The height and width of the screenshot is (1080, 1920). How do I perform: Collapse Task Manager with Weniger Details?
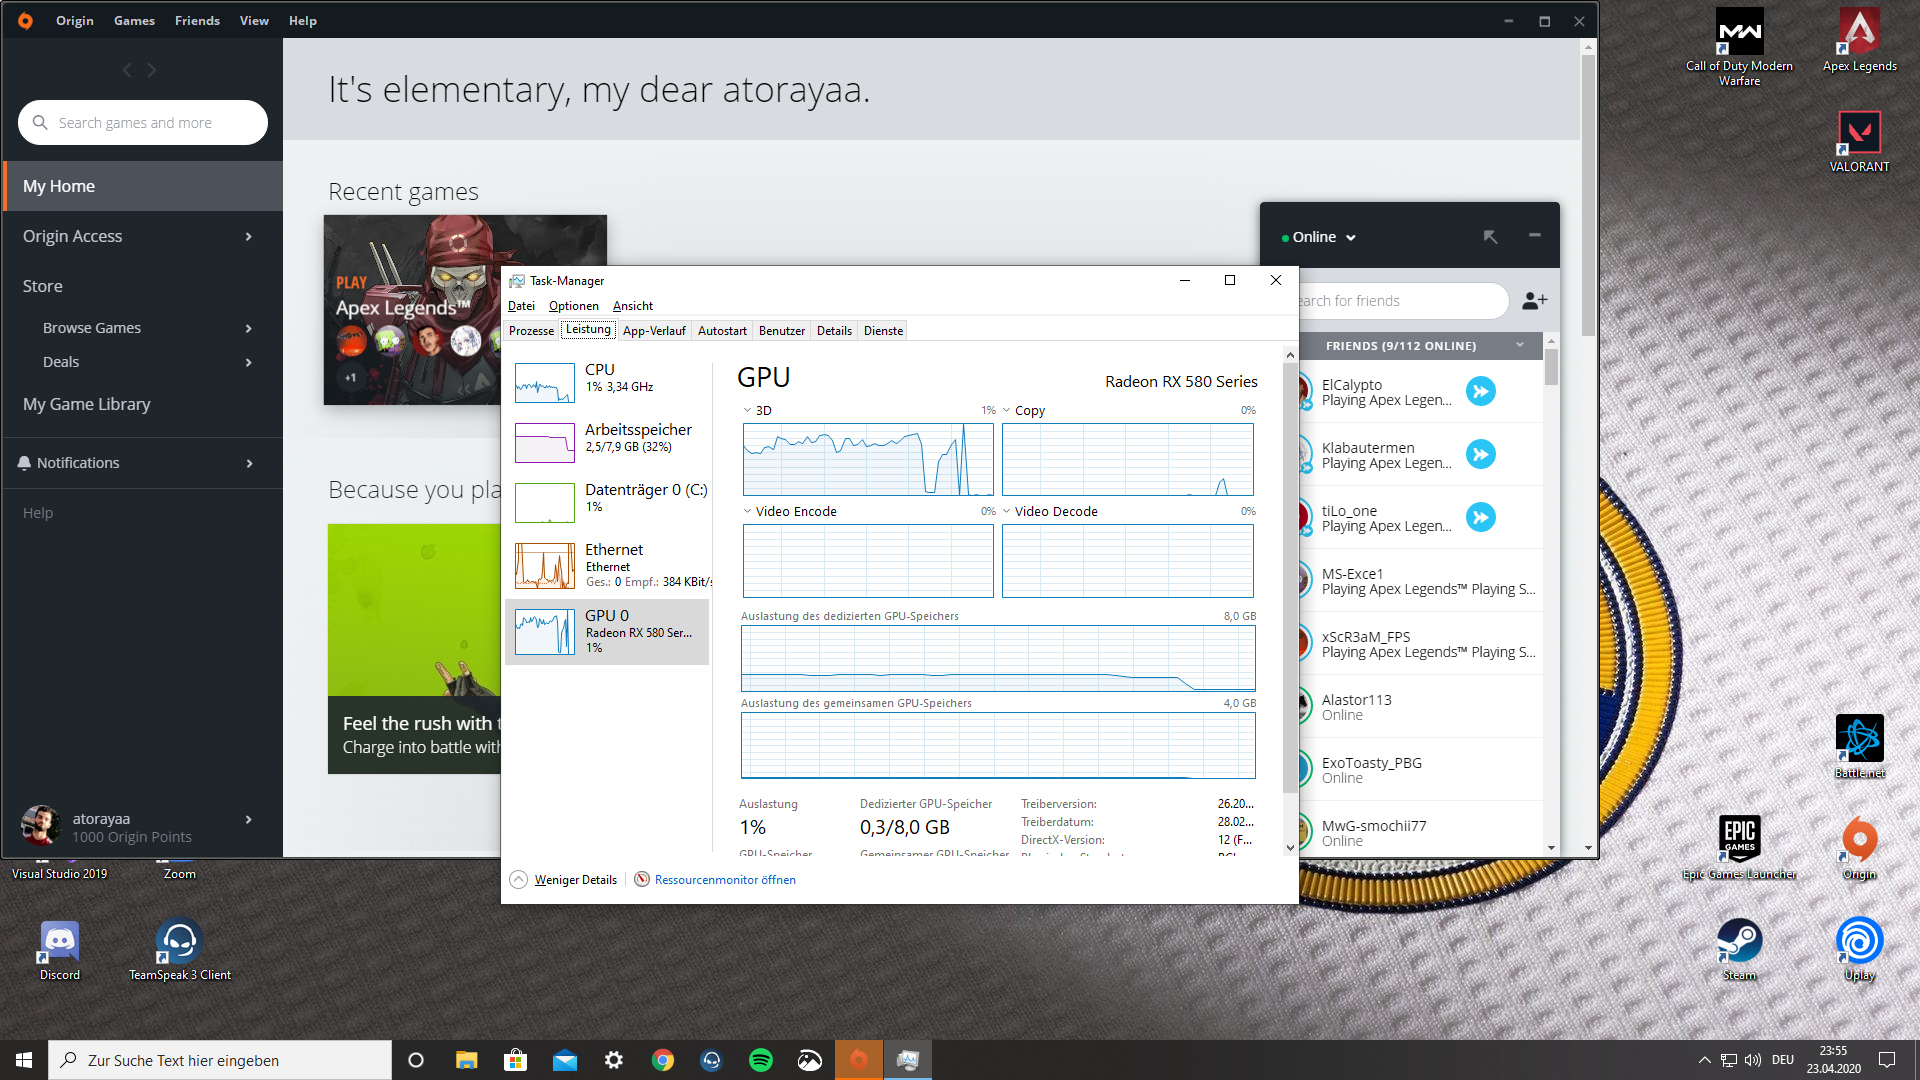click(575, 880)
